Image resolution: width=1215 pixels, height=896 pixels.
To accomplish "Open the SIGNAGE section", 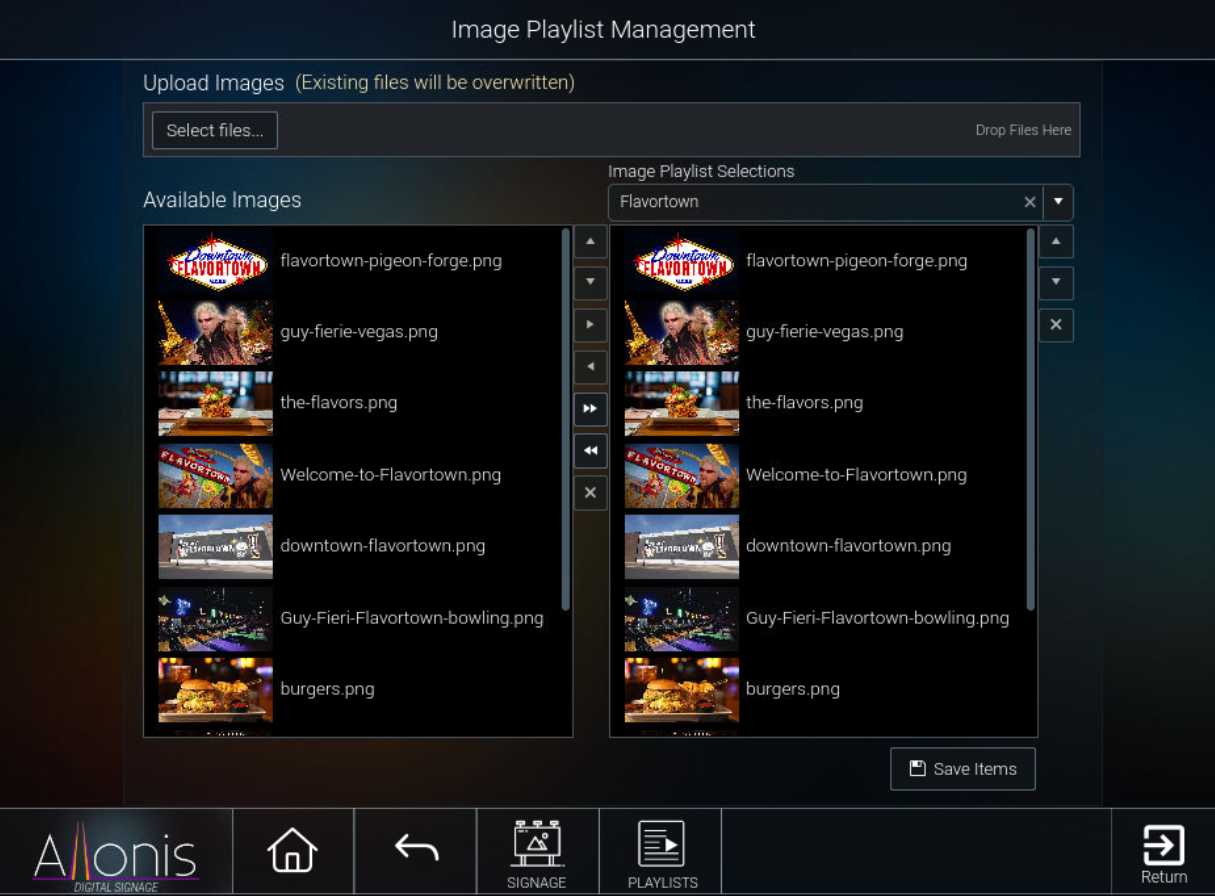I will coord(537,855).
